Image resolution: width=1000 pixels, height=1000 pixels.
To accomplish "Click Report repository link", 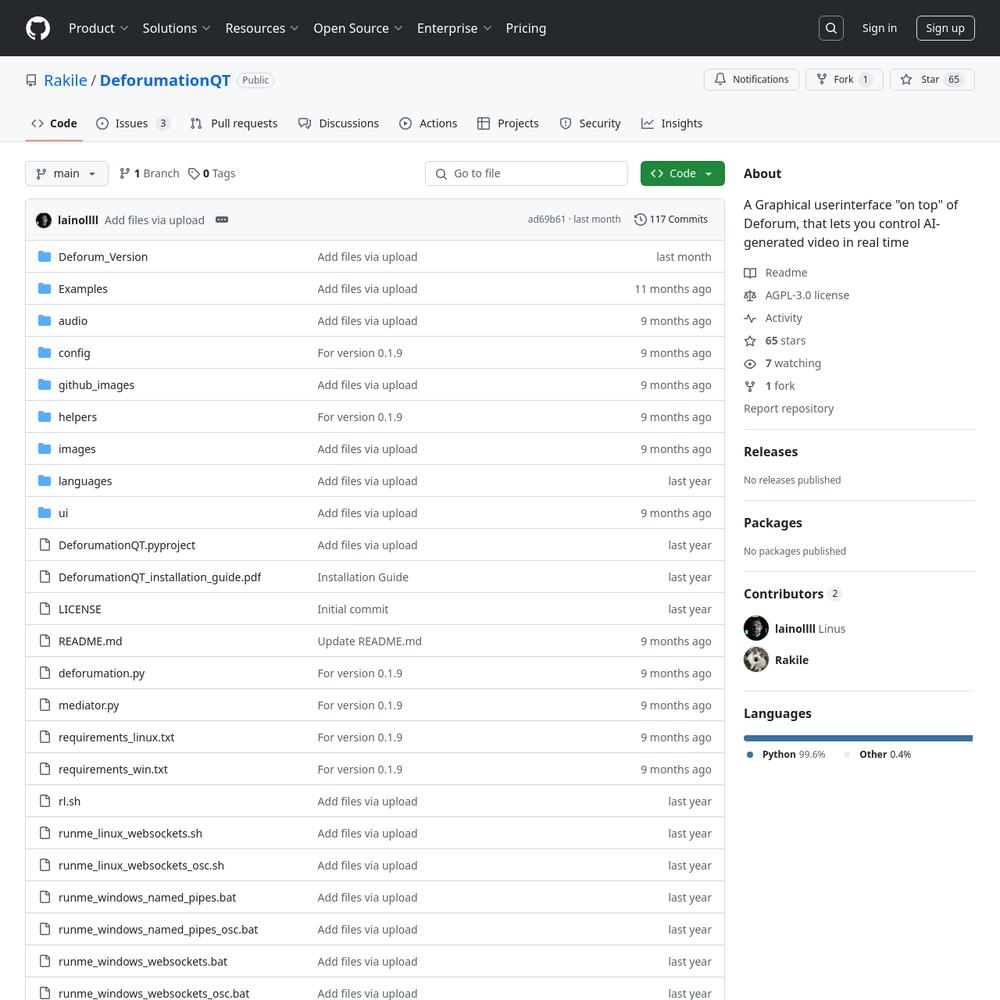I will click(788, 409).
